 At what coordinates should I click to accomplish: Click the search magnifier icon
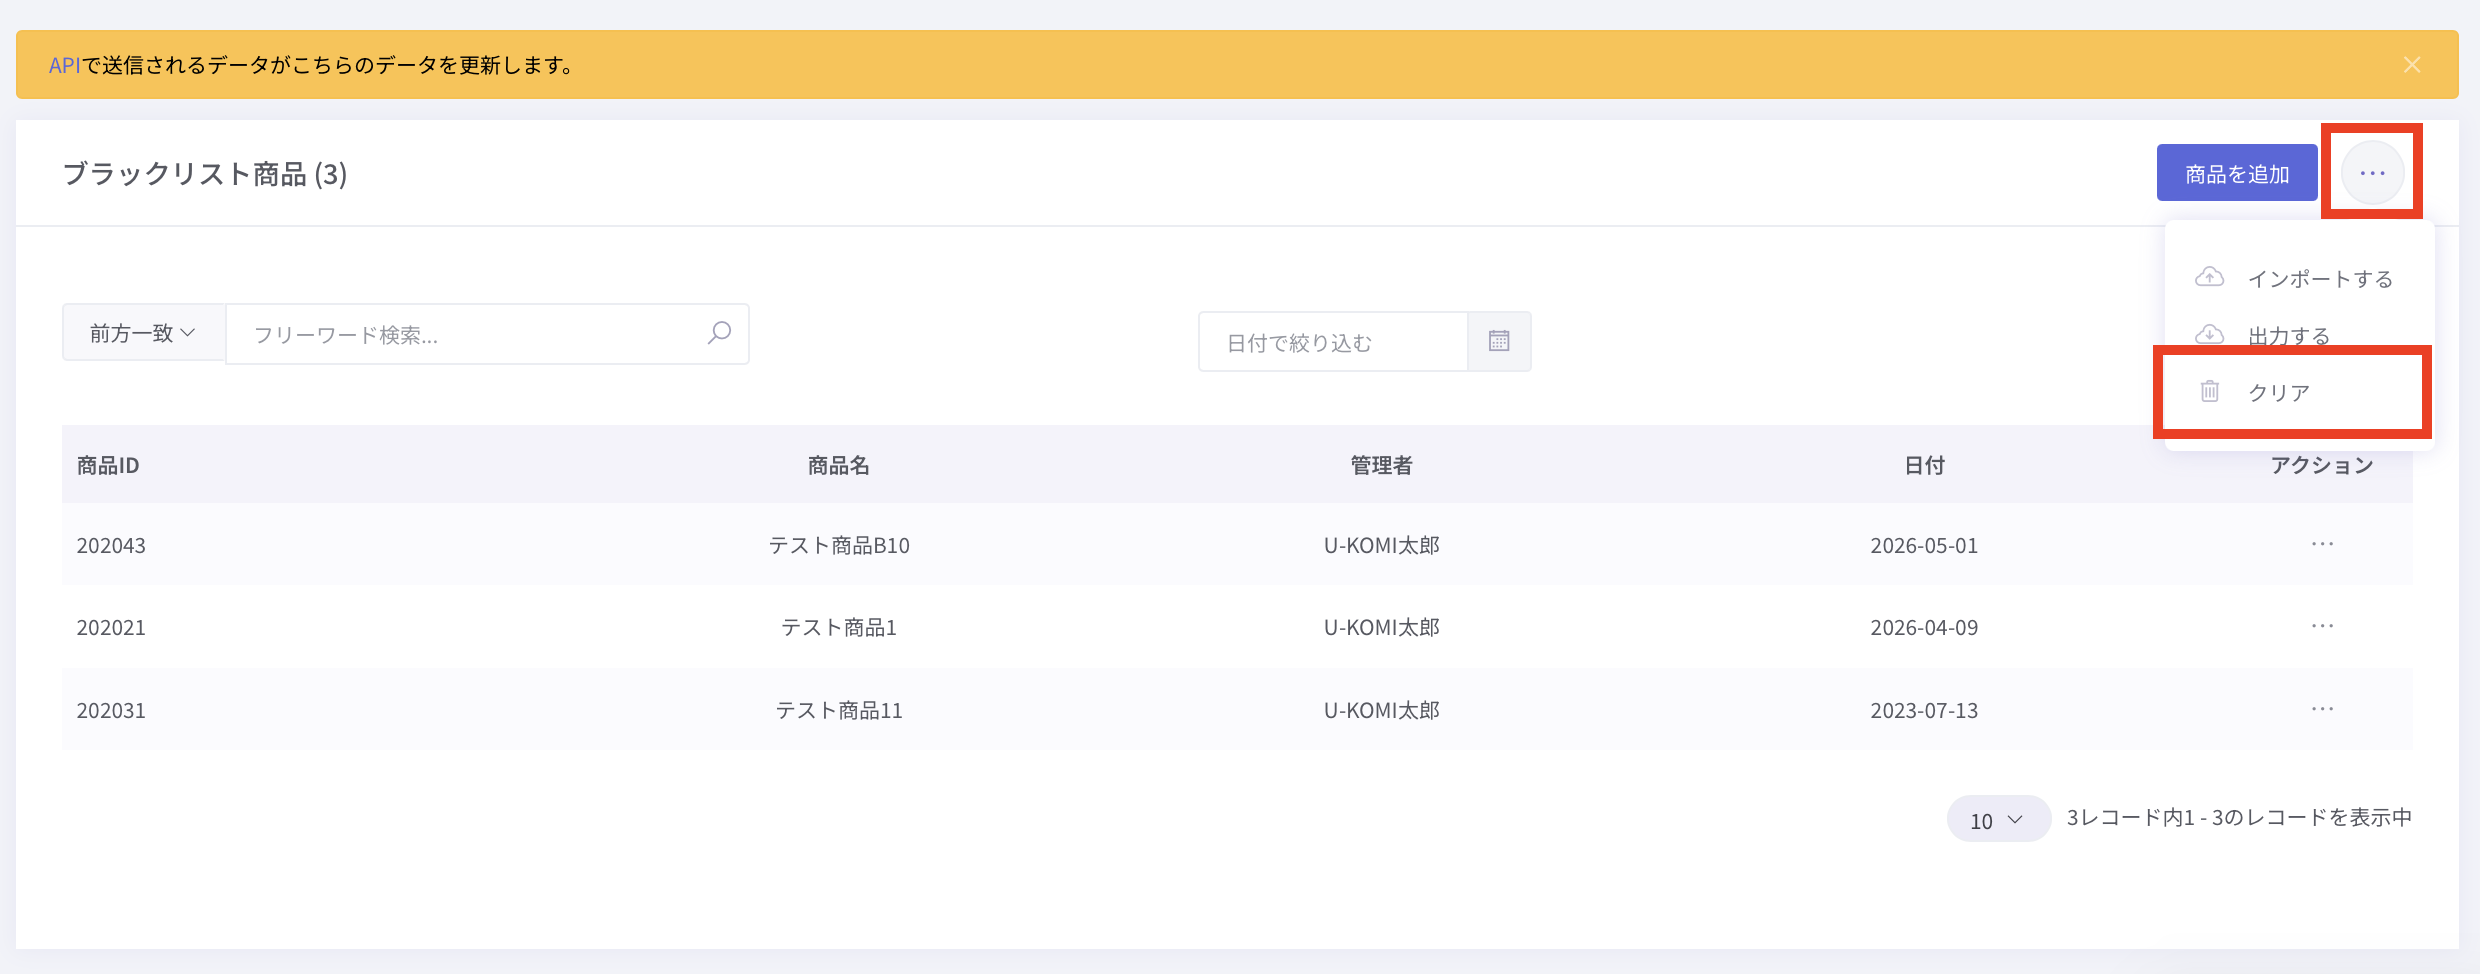point(719,333)
